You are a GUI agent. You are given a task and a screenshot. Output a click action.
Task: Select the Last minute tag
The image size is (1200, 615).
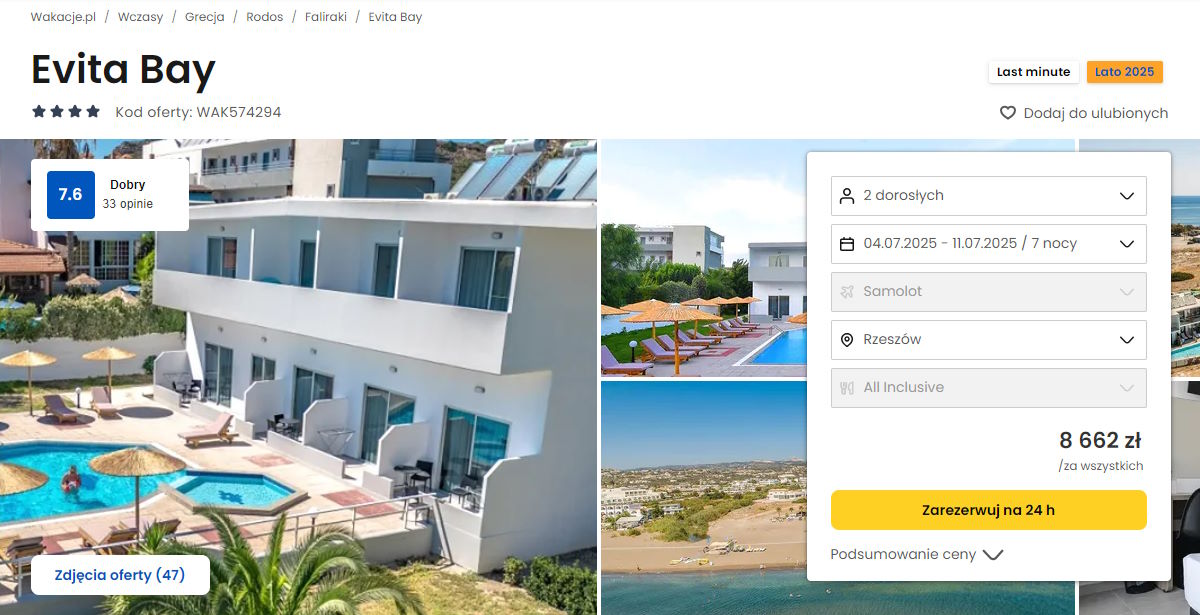point(1034,72)
